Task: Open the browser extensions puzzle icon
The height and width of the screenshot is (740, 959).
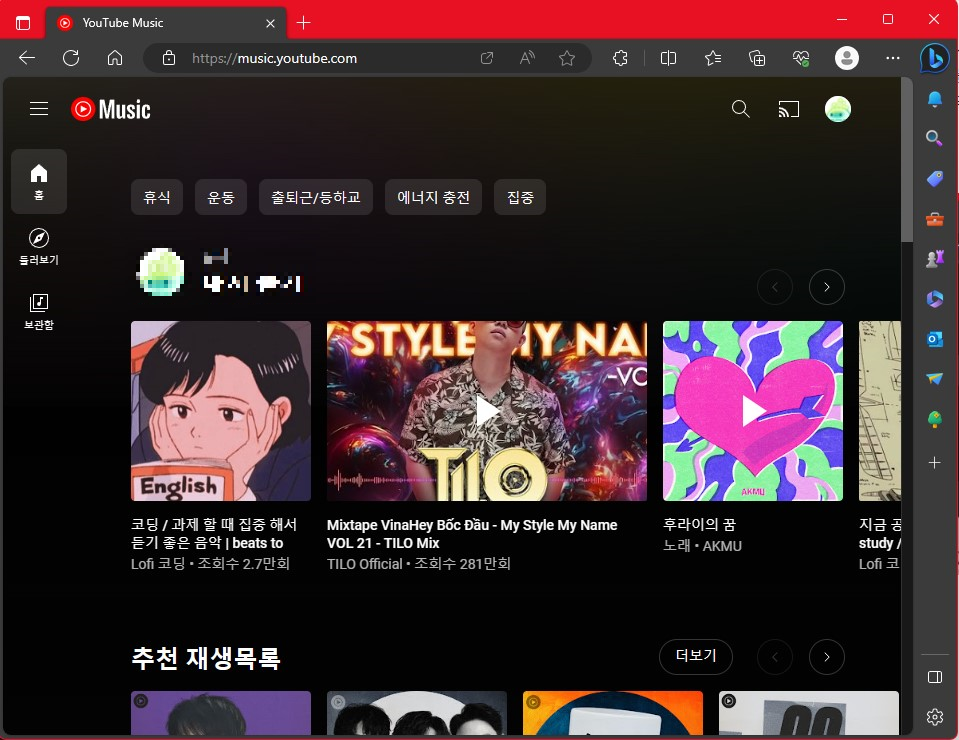Action: (620, 58)
